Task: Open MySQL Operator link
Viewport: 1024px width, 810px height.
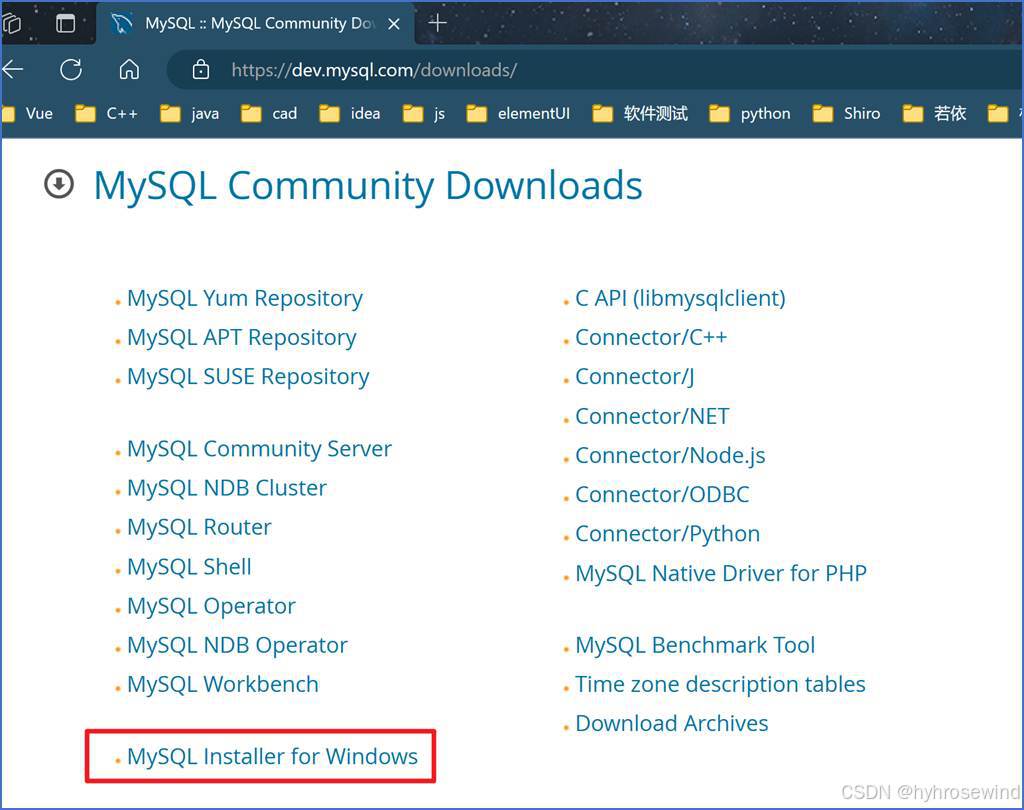Action: point(211,606)
